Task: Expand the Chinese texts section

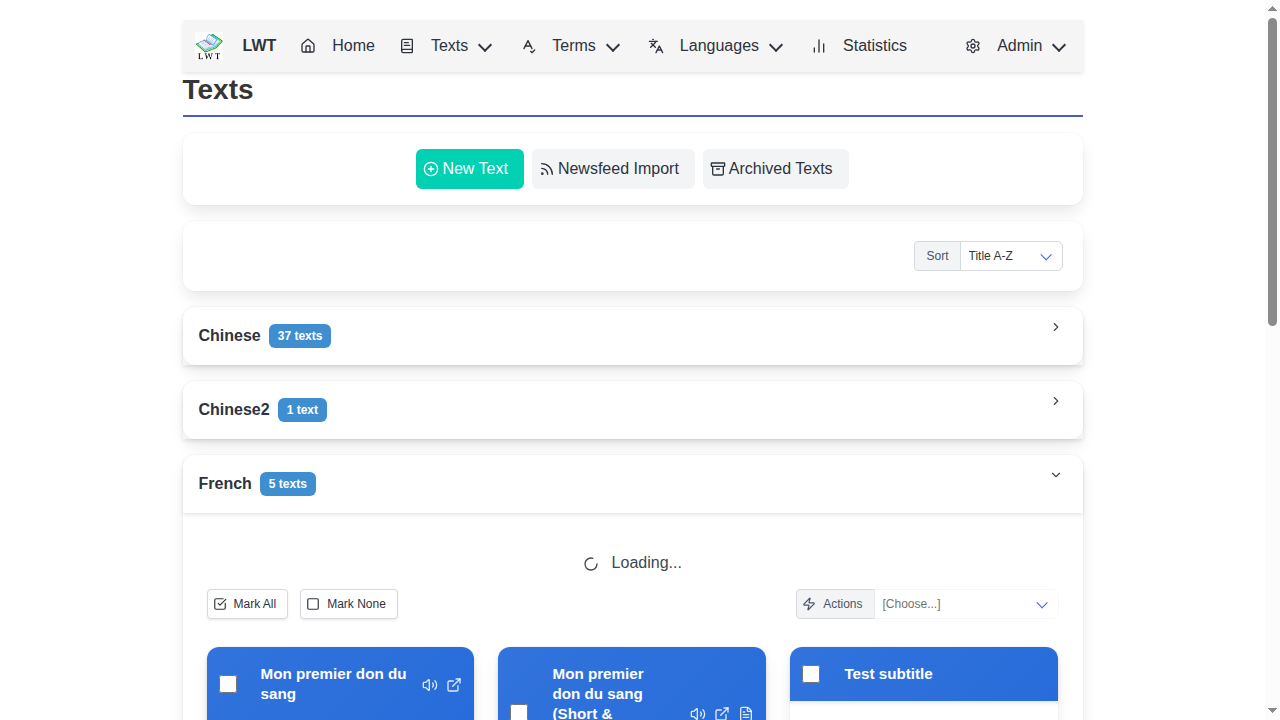Action: 1055,328
